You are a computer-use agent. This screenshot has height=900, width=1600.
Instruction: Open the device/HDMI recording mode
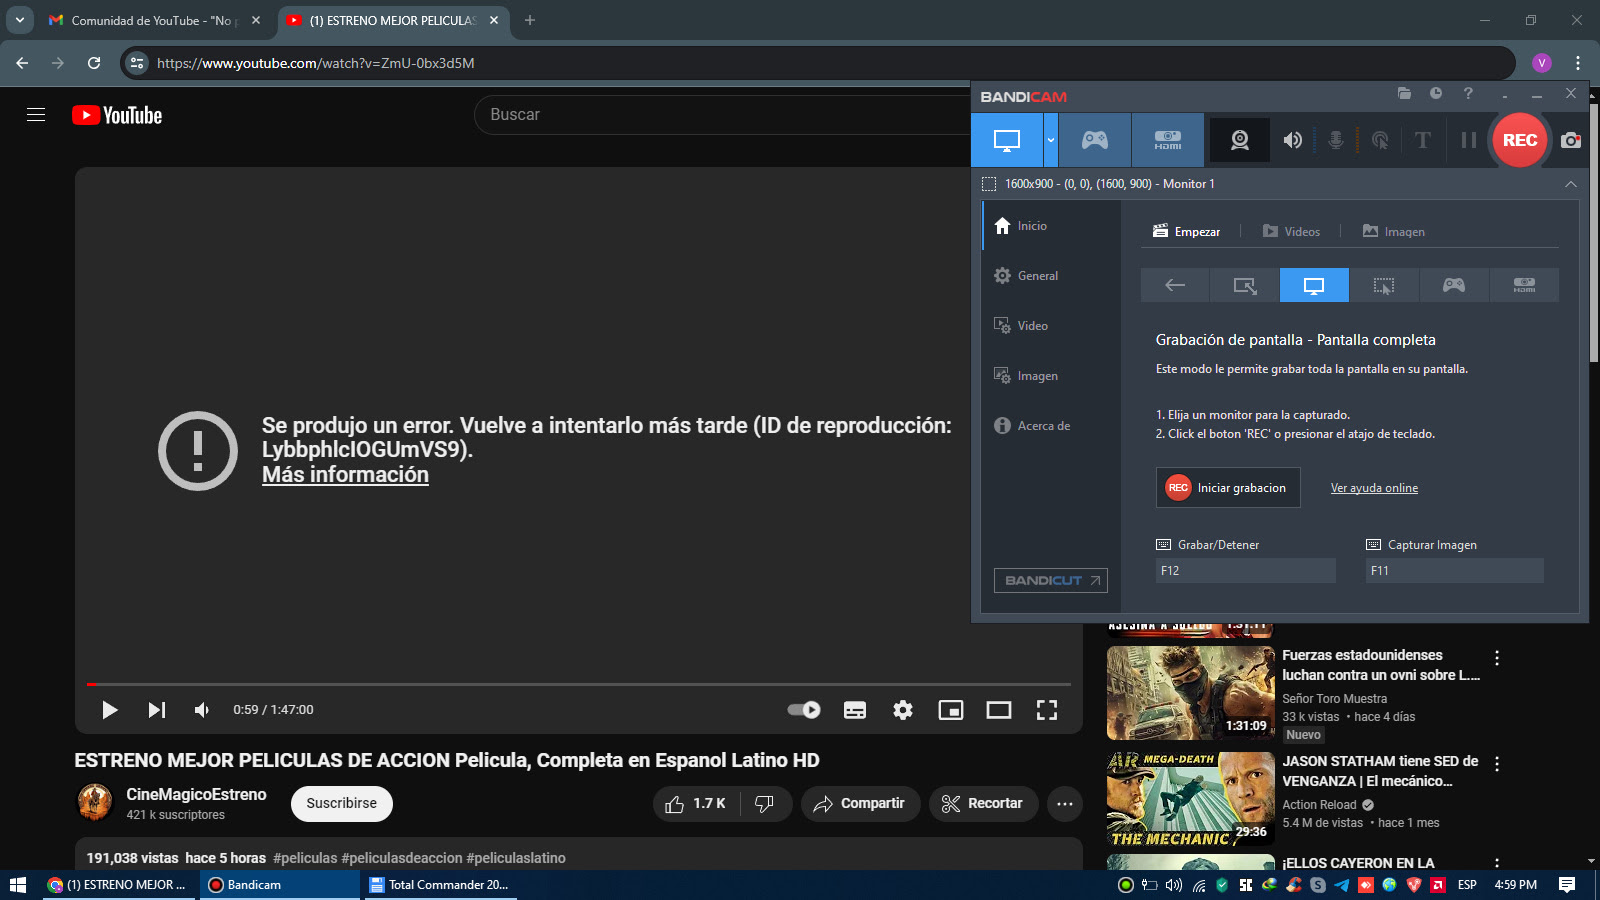[1166, 140]
